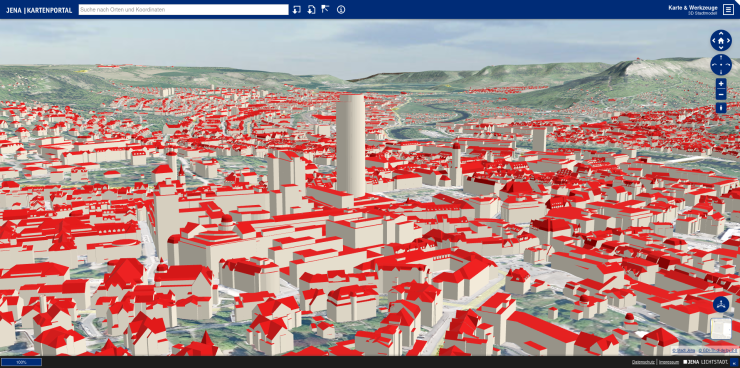Open the overview minimap thumbnail
This screenshot has height=368, width=740.
pos(721,329)
